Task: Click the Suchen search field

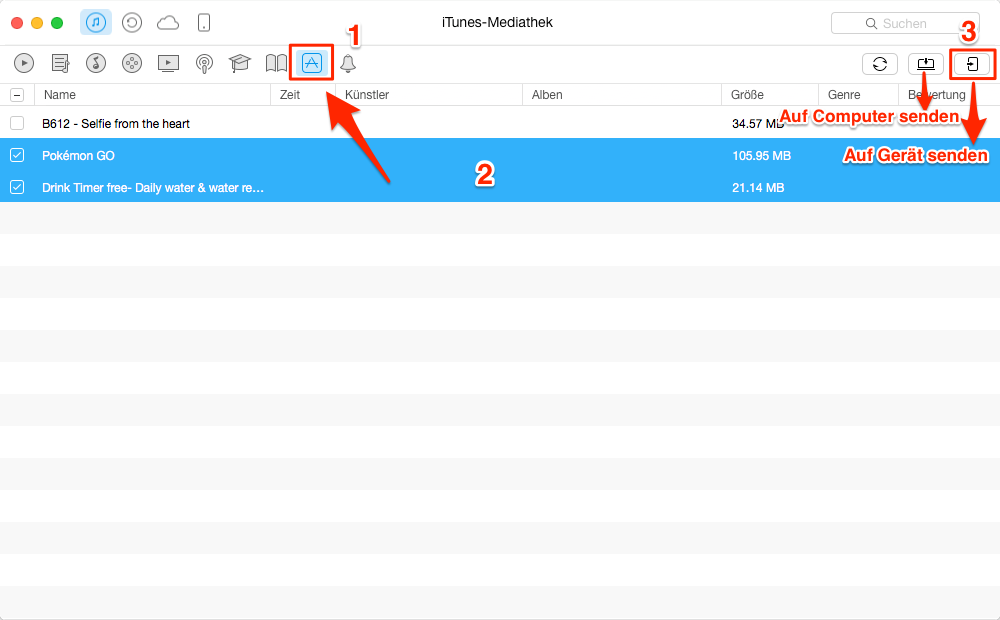Action: pyautogui.click(x=905, y=24)
